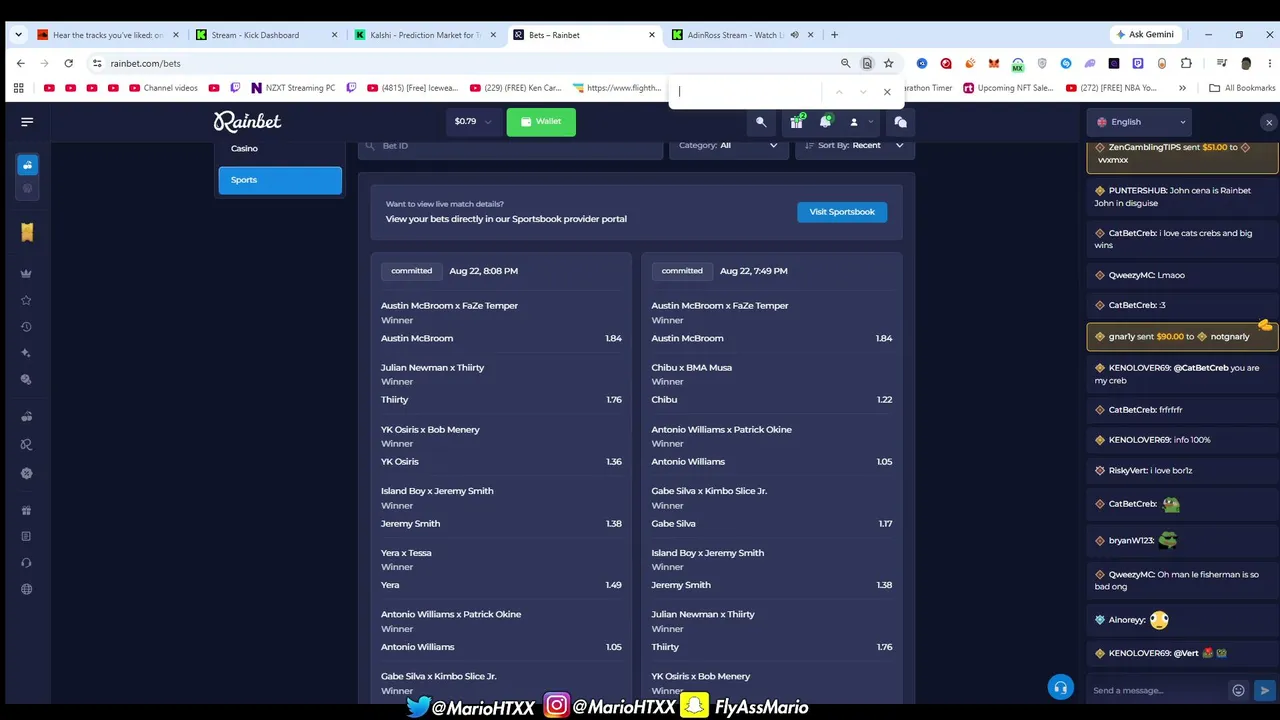Switch to the Hear the tracks you've liked tab
Viewport: 1280px width, 720px height.
click(107, 35)
